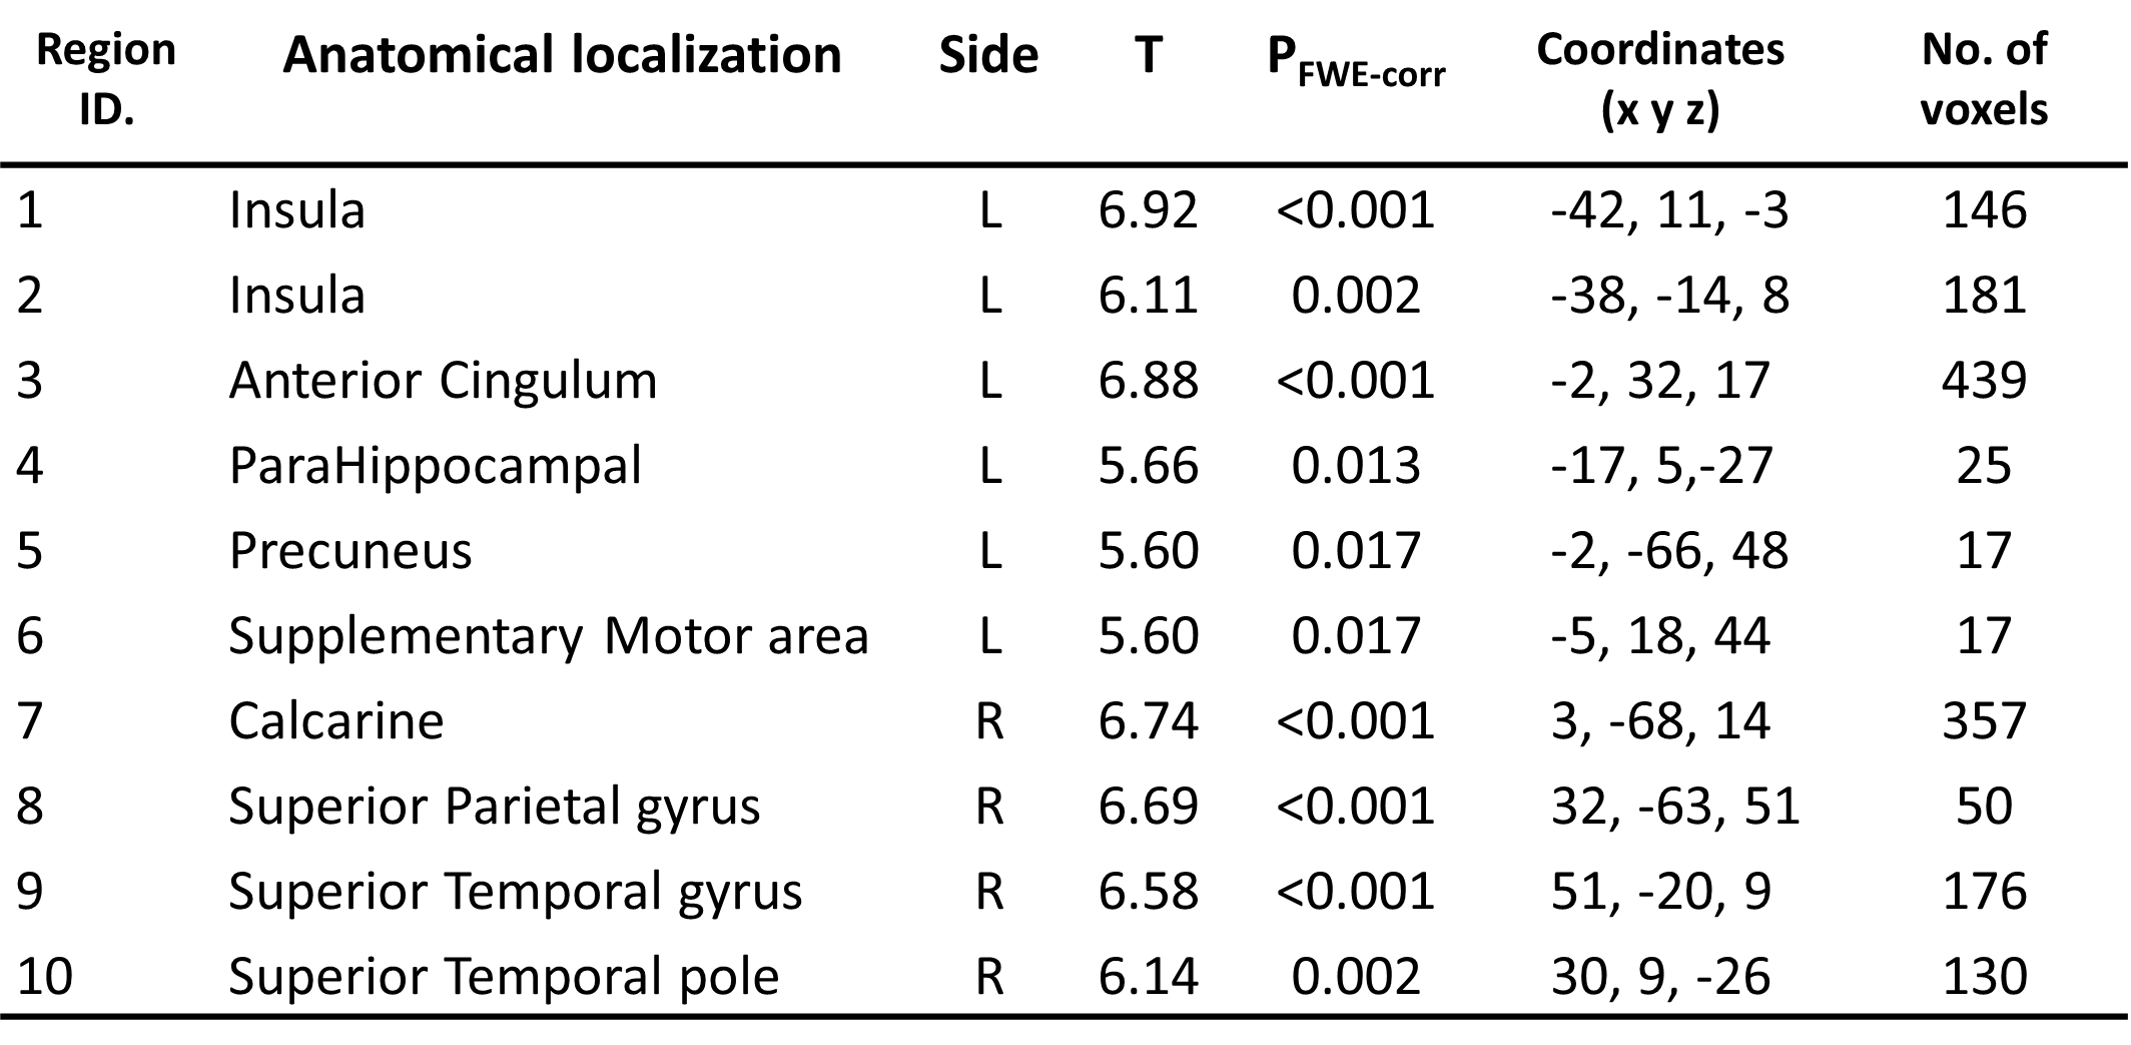Select the Coordinates (x y z) header

[x=1660, y=80]
